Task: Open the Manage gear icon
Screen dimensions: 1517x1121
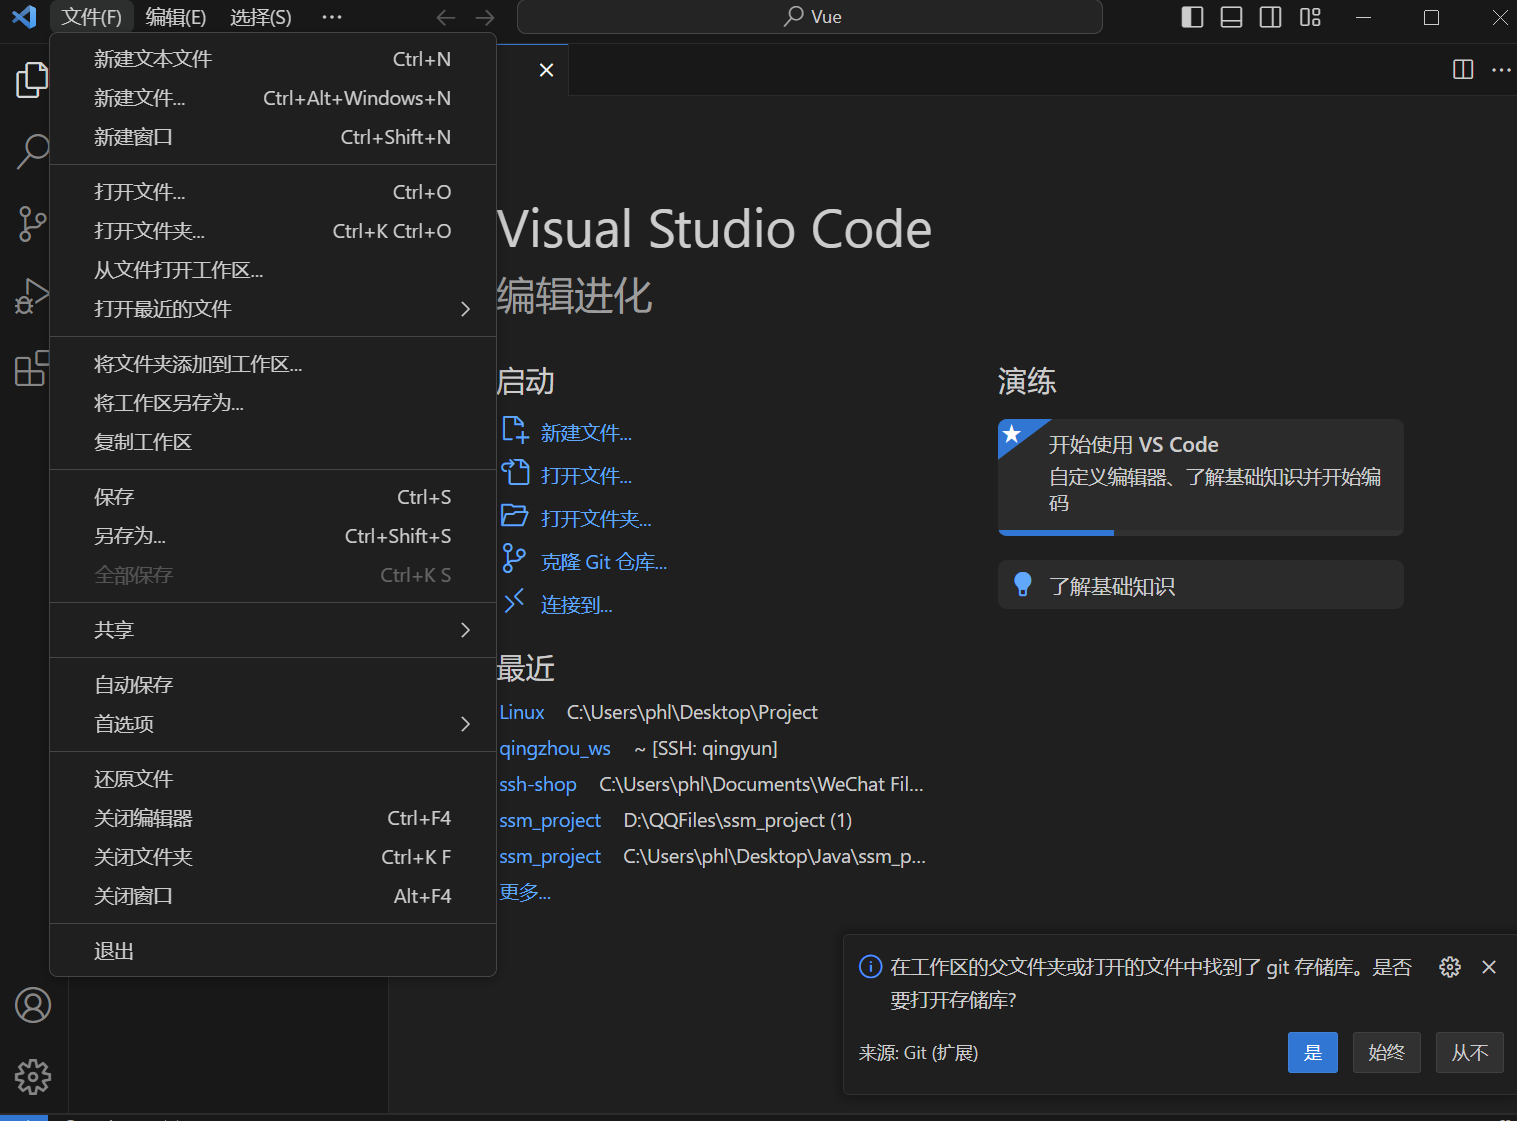Action: pyautogui.click(x=33, y=1077)
